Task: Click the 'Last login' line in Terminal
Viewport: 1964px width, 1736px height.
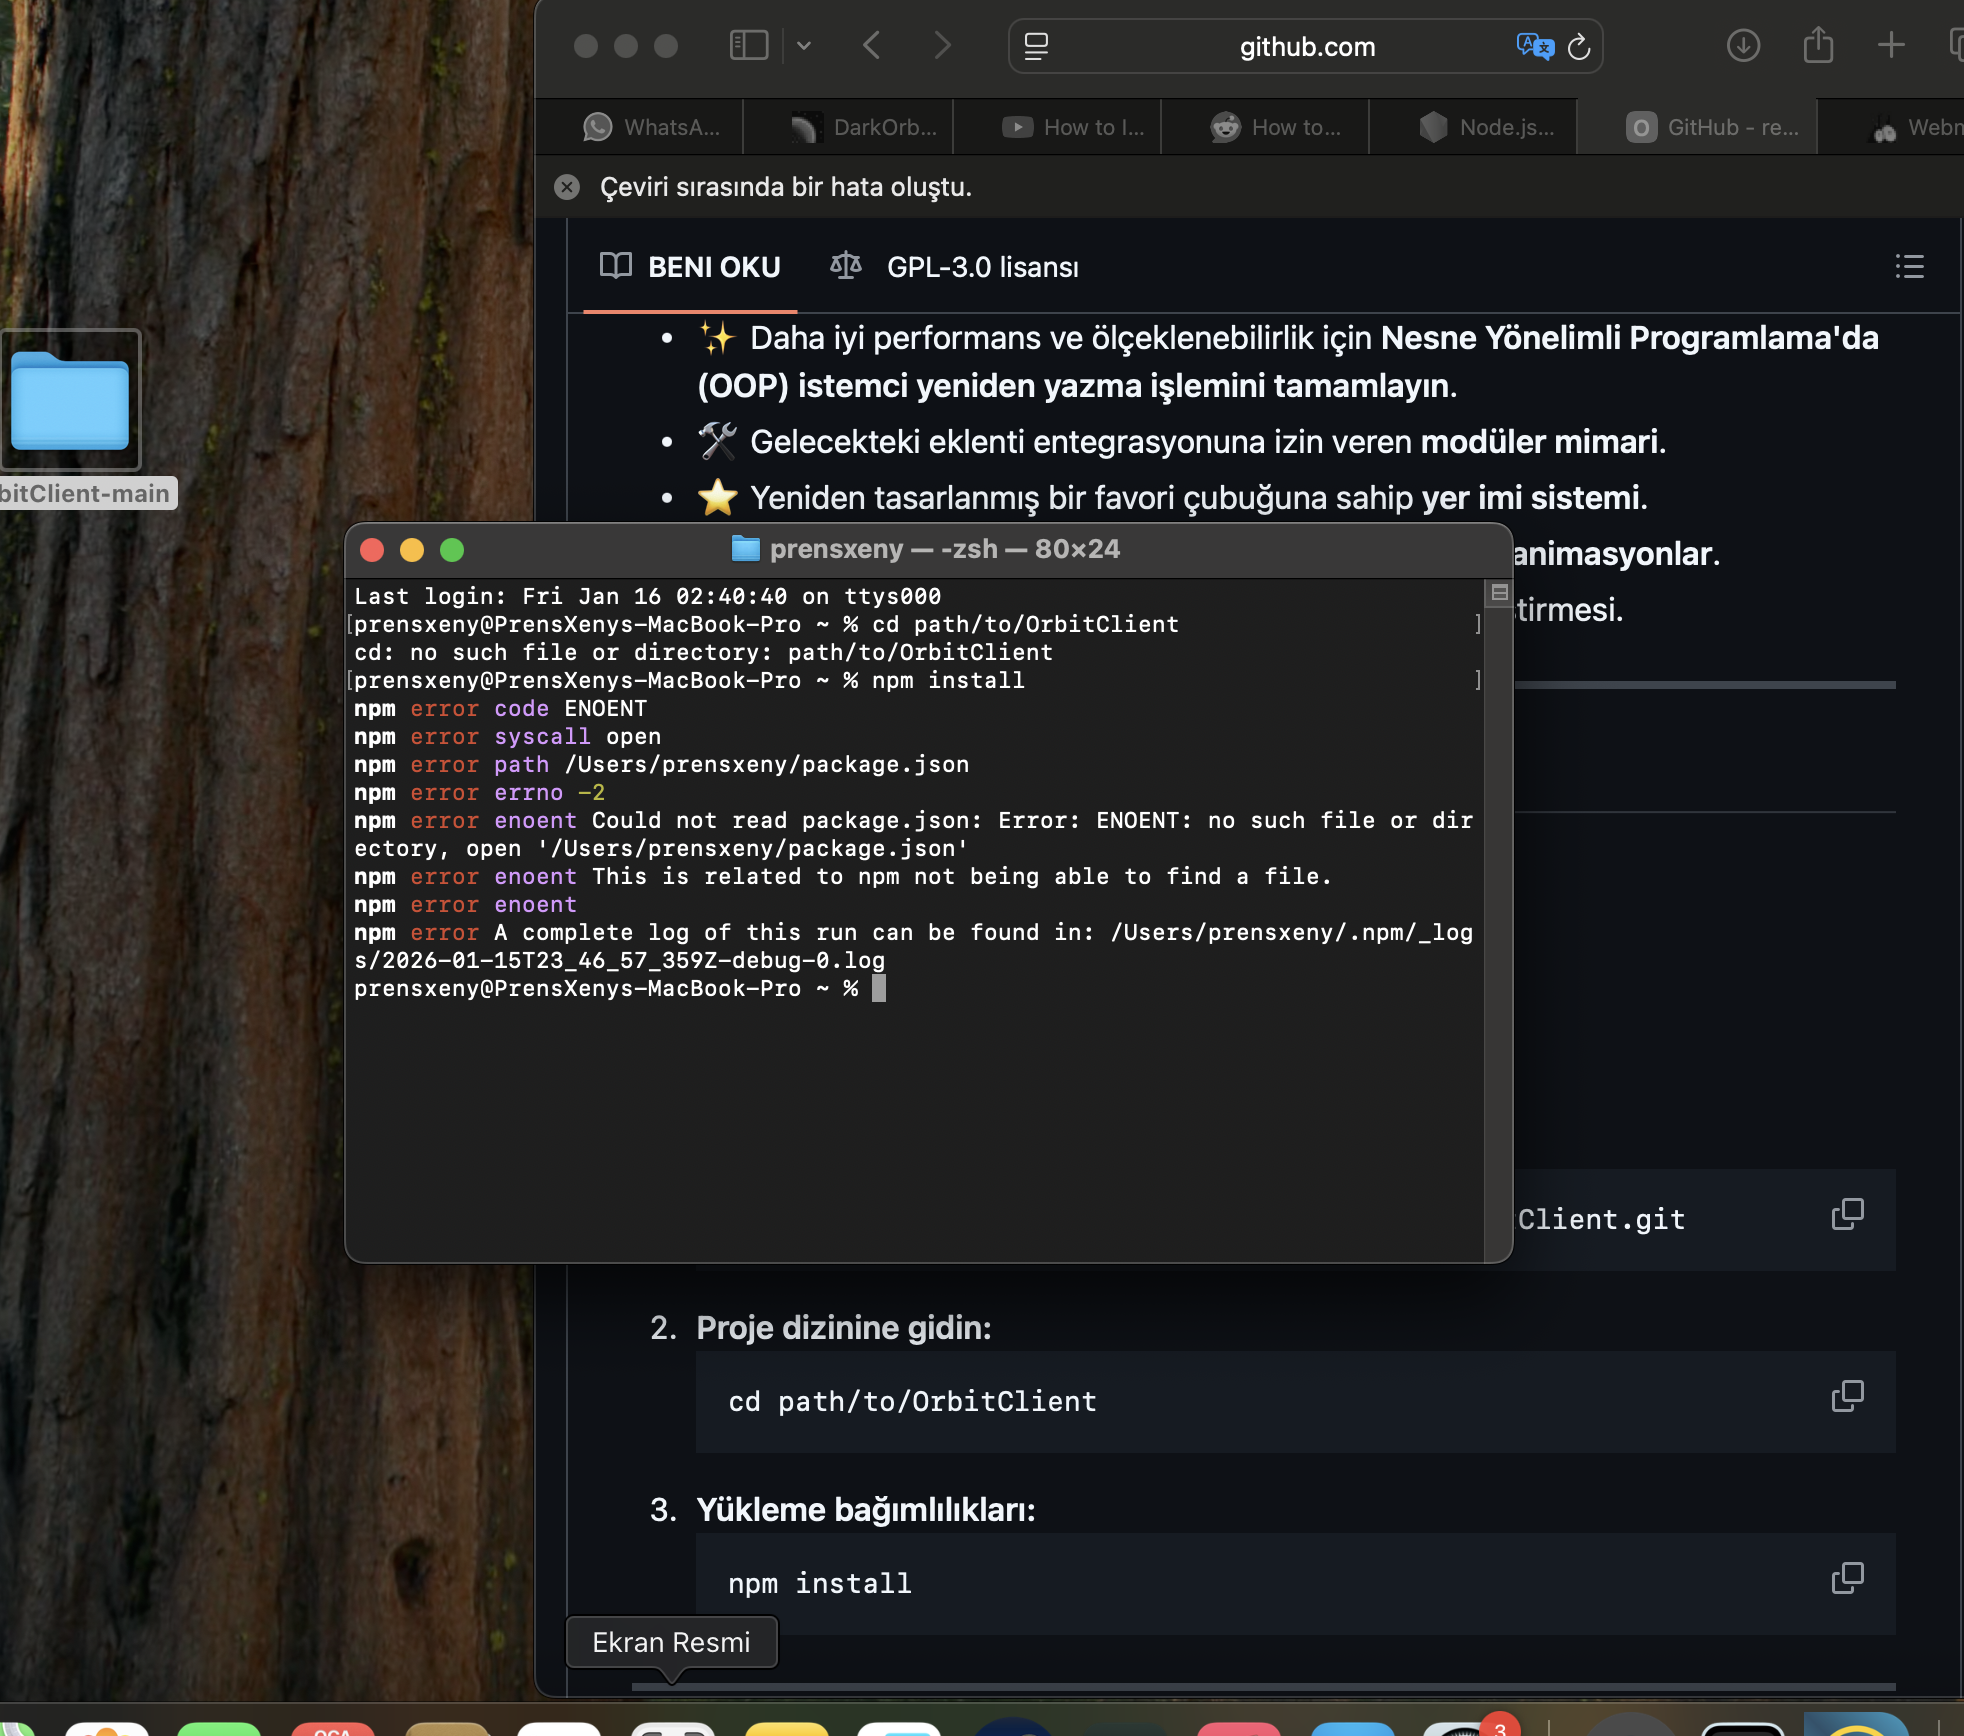Action: tap(648, 597)
